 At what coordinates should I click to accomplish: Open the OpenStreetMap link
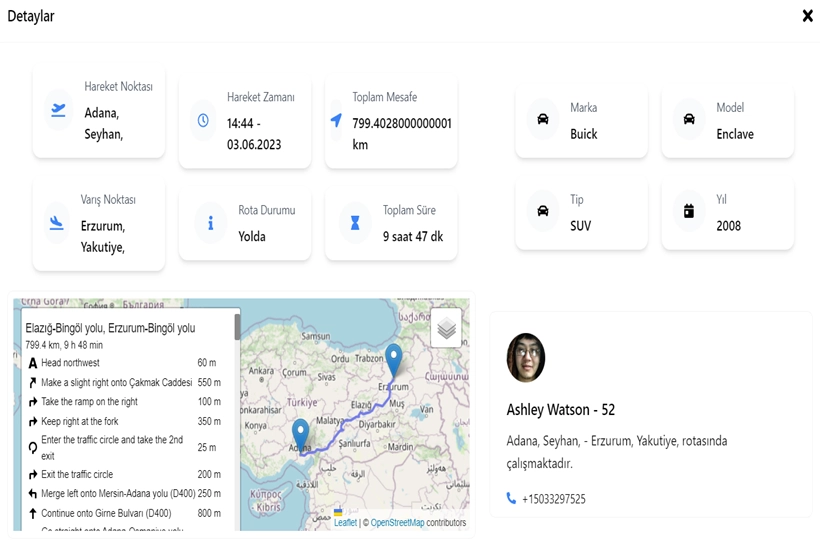(x=397, y=523)
